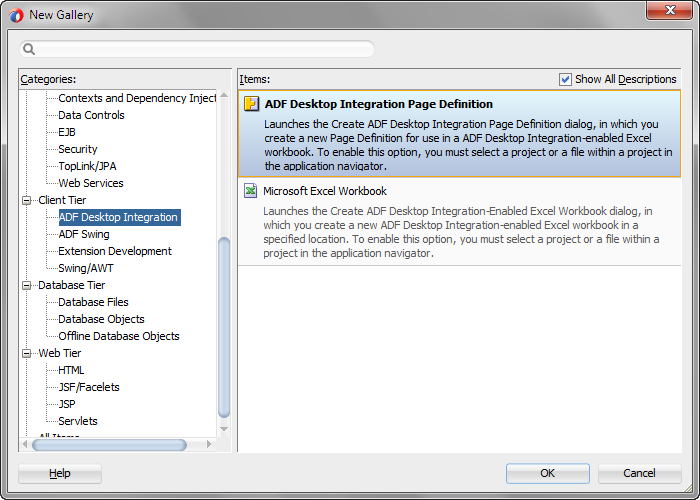The height and width of the screenshot is (500, 700).
Task: Click the Cancel button
Action: (x=639, y=473)
